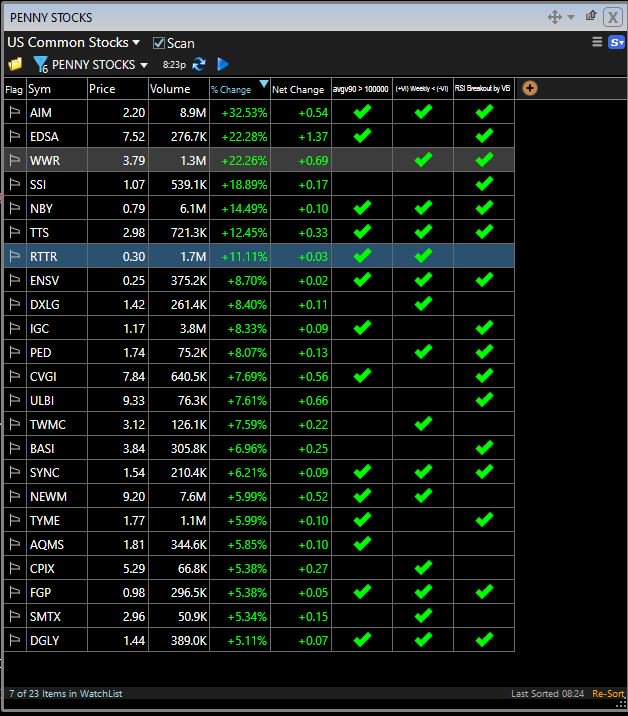Viewport: 628px width, 716px height.
Task: Flag the ENSV row
Action: tap(15, 280)
